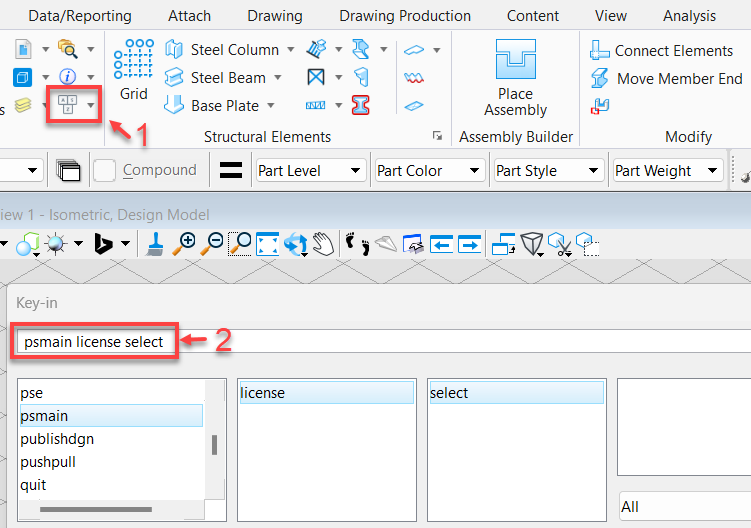
Task: Activate the Fit View icon
Action: click(267, 244)
